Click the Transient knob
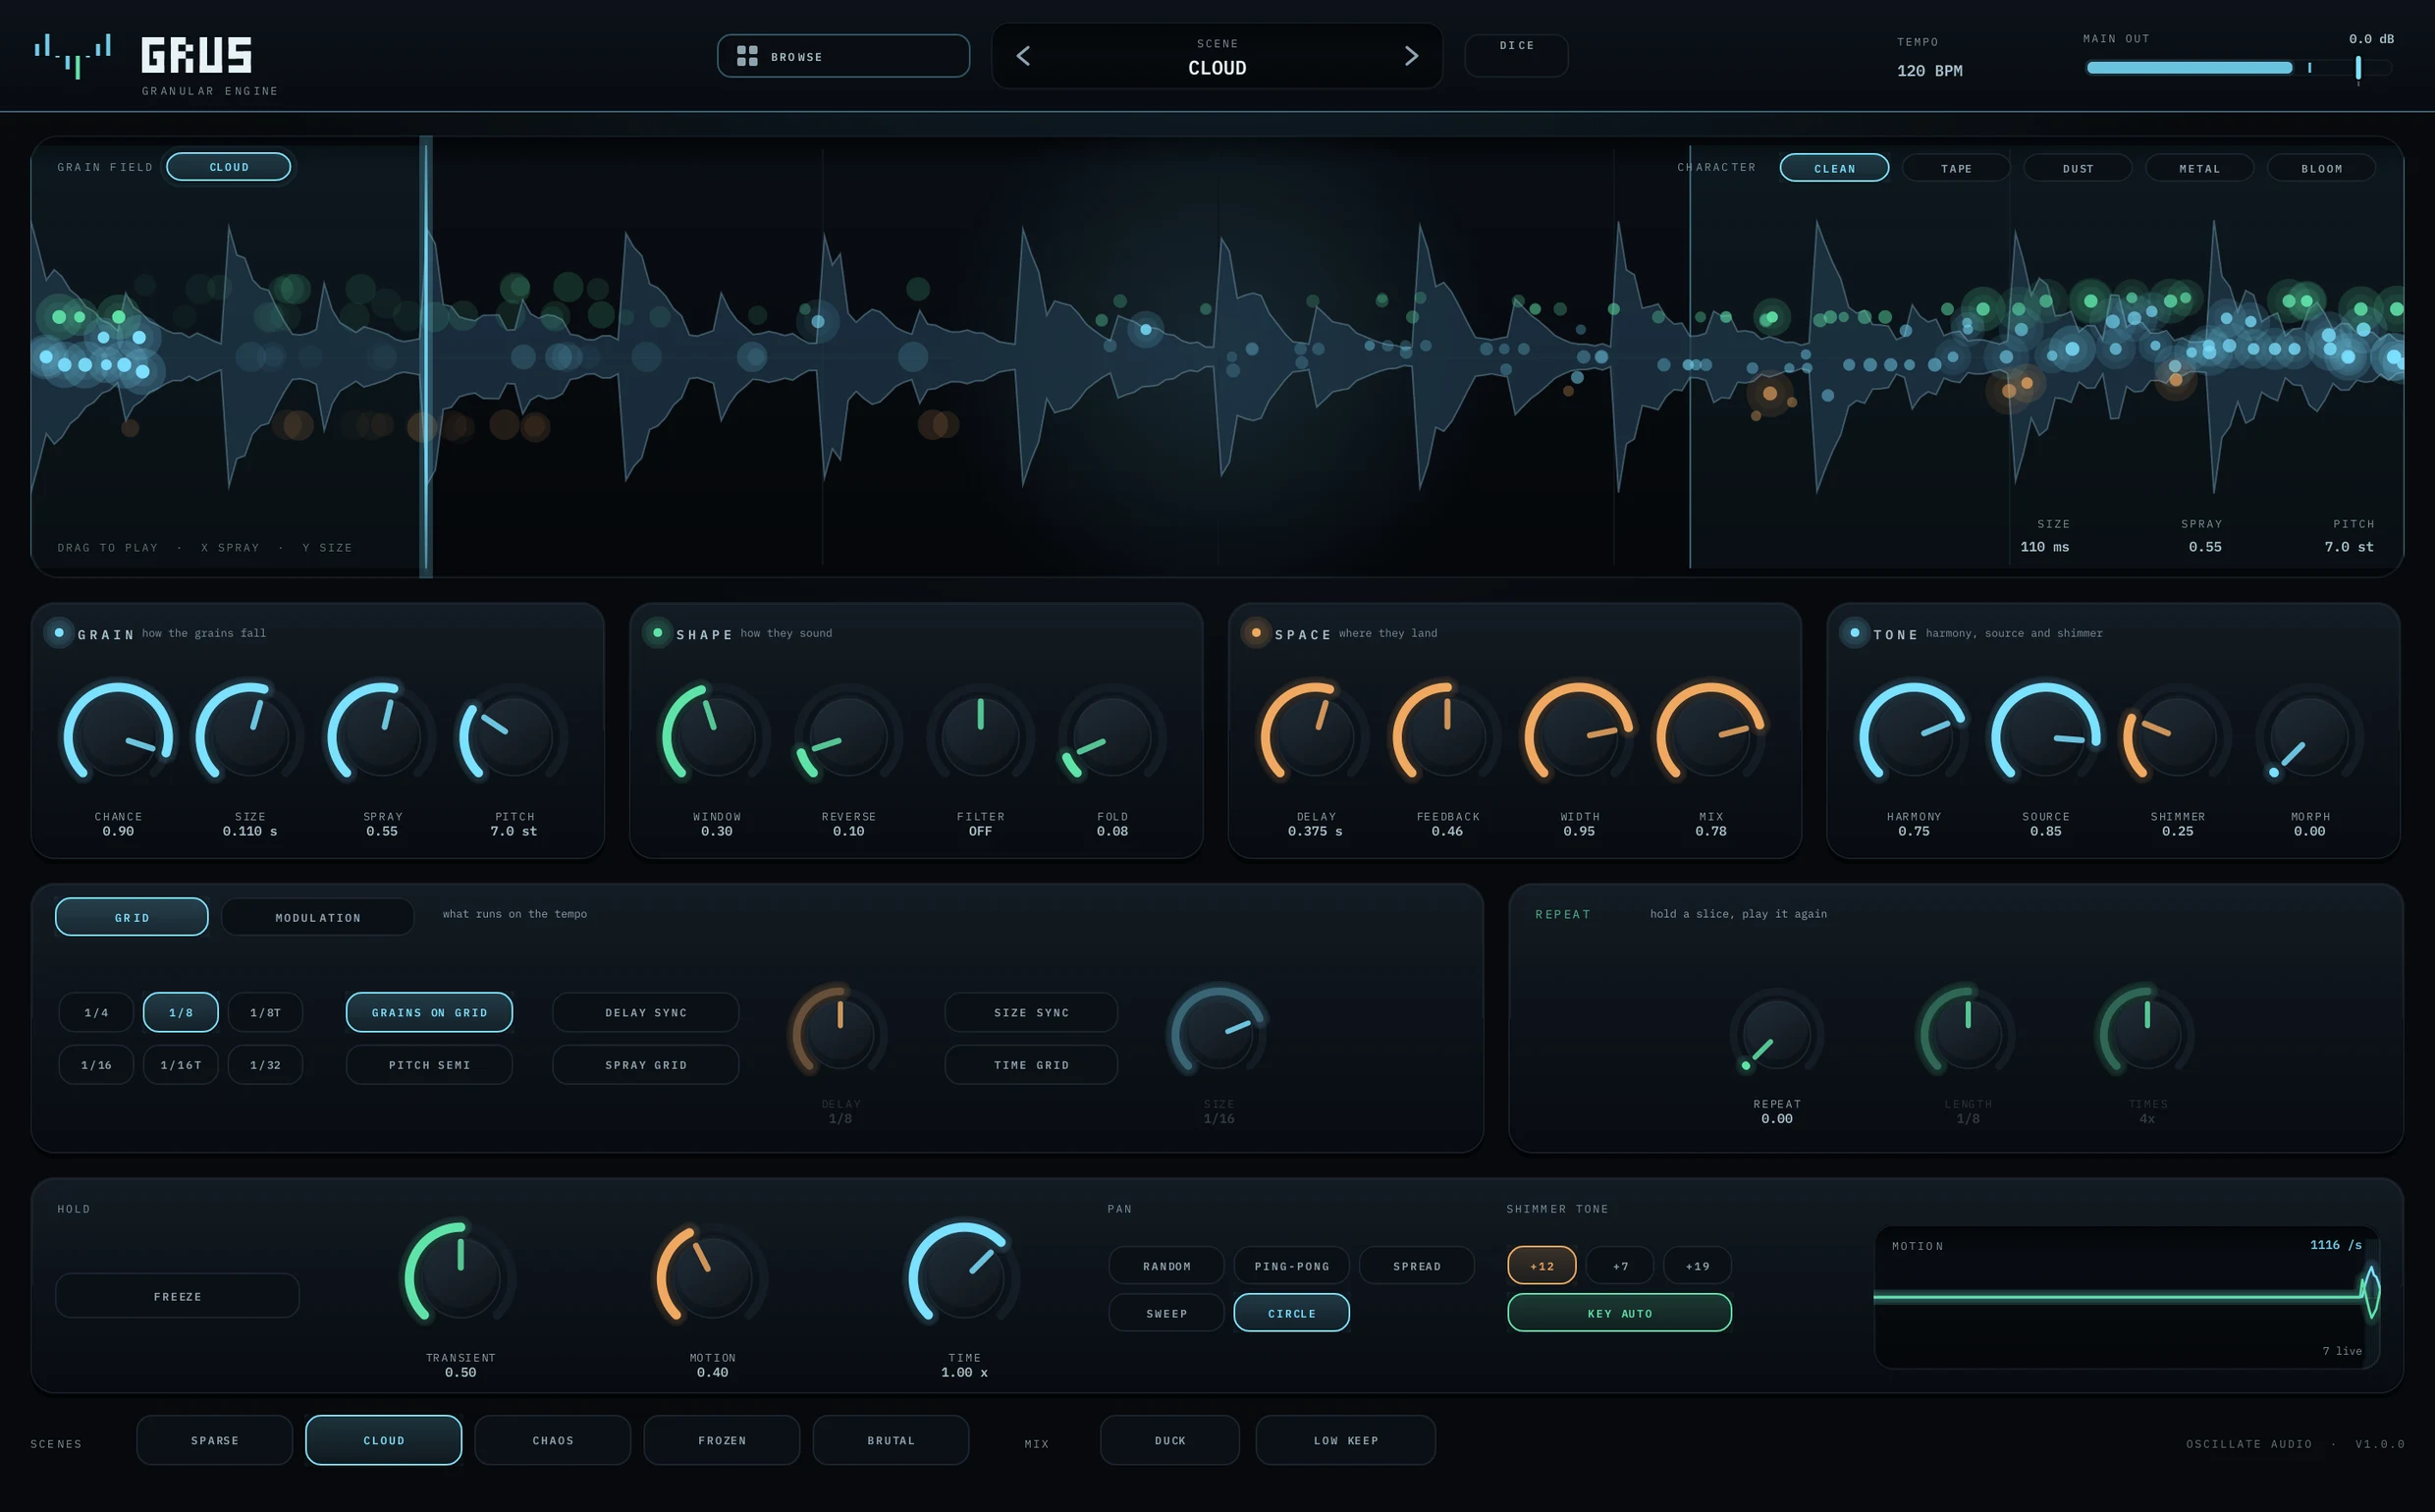The width and height of the screenshot is (2435, 1512). tap(460, 1276)
